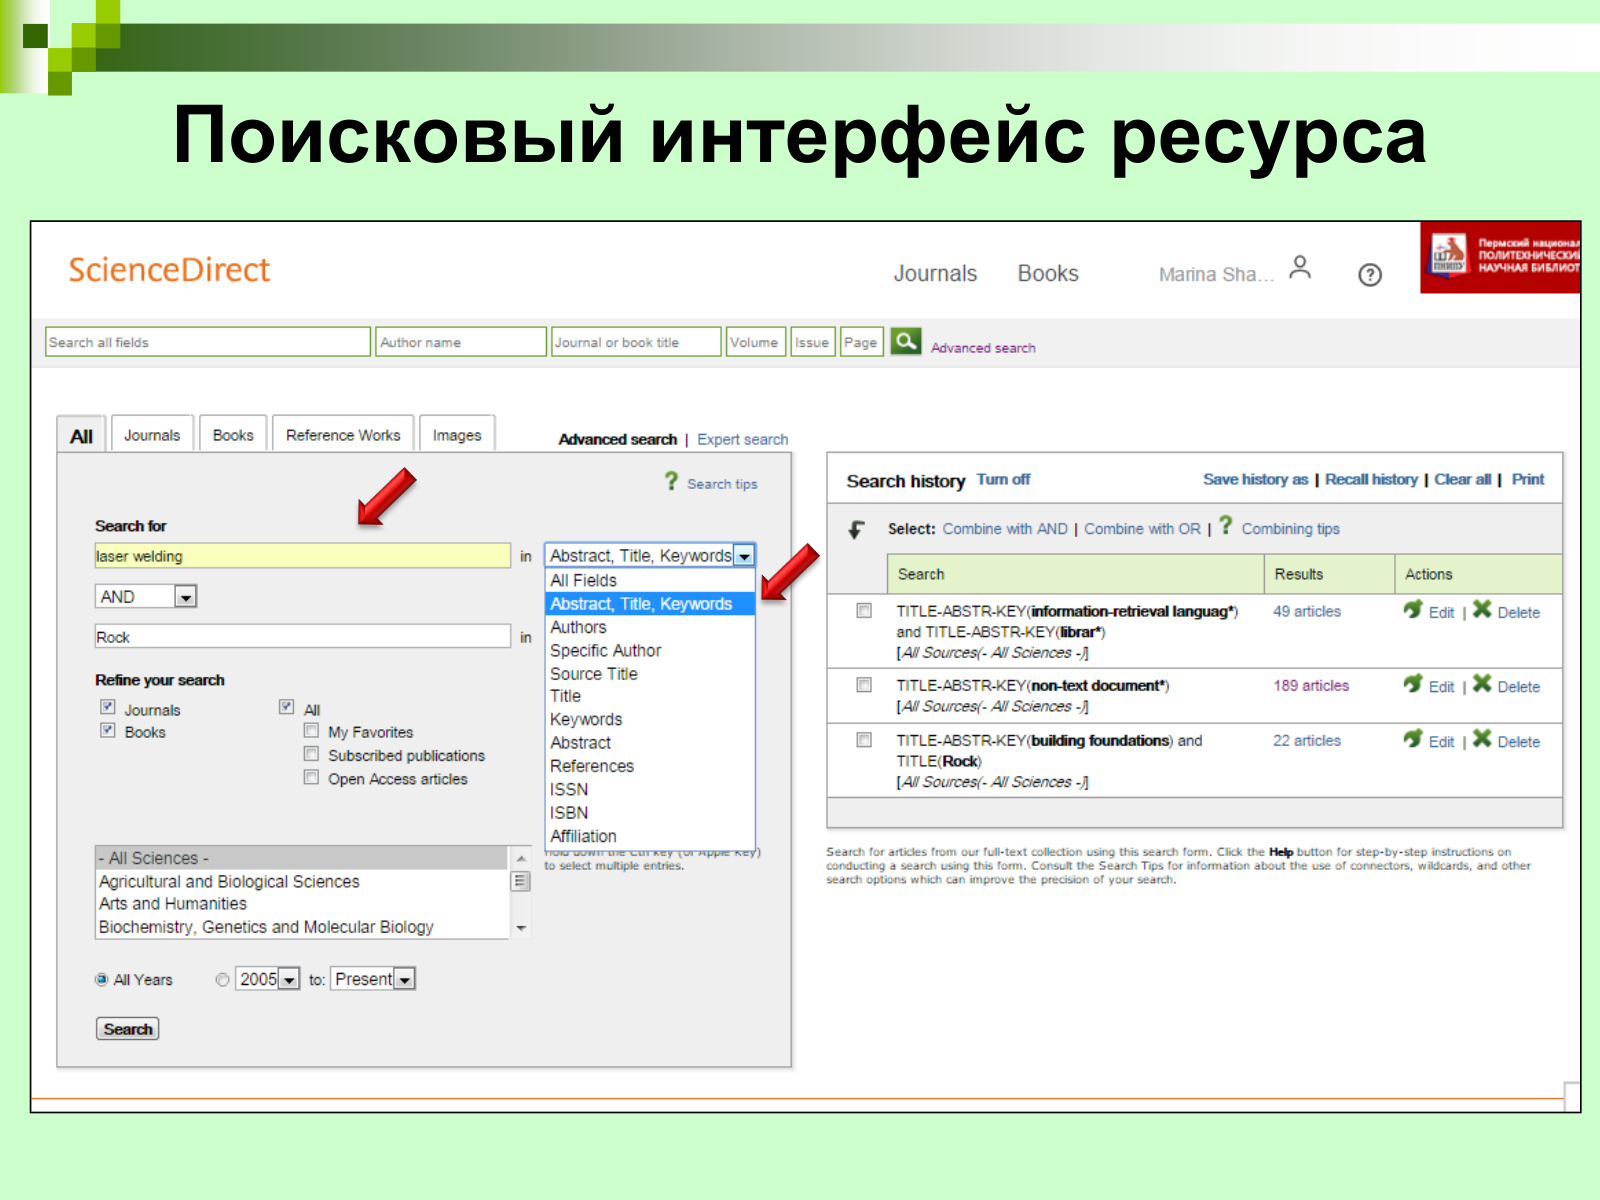The width and height of the screenshot is (1600, 1200).
Task: Choose Specific Author in the field list
Action: click(x=650, y=650)
